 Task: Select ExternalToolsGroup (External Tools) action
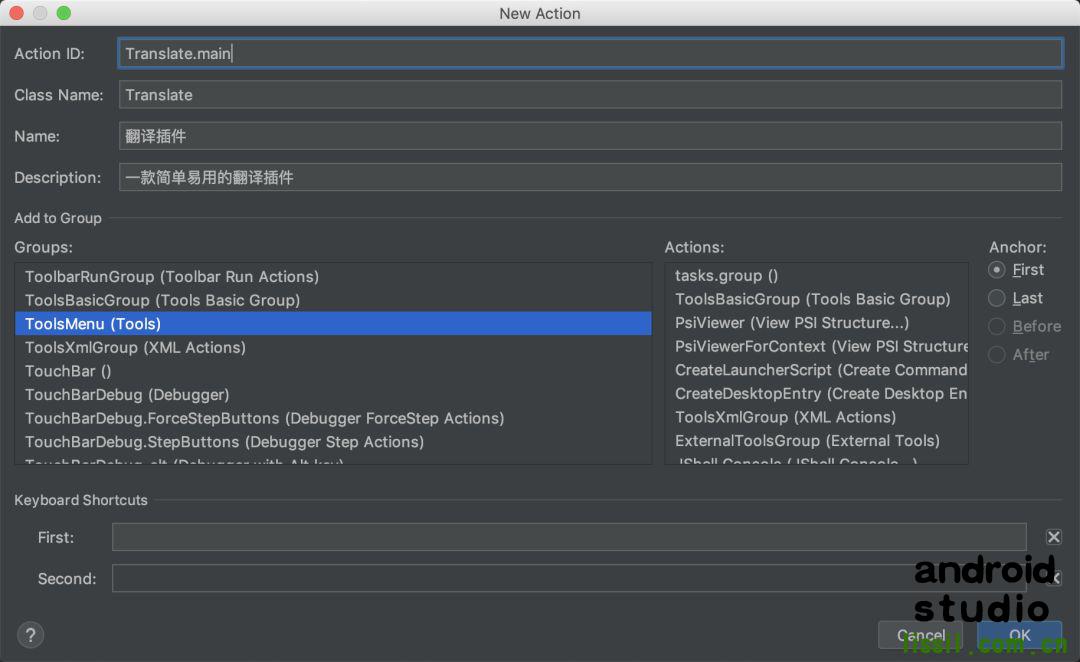pyautogui.click(x=816, y=440)
